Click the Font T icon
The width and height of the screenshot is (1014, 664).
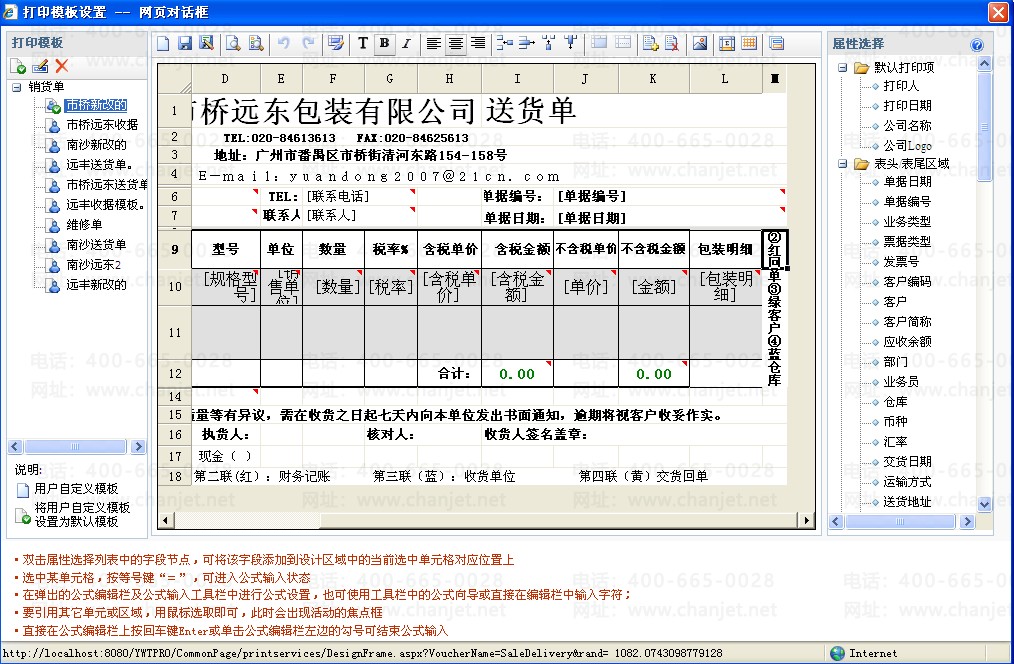click(x=363, y=43)
